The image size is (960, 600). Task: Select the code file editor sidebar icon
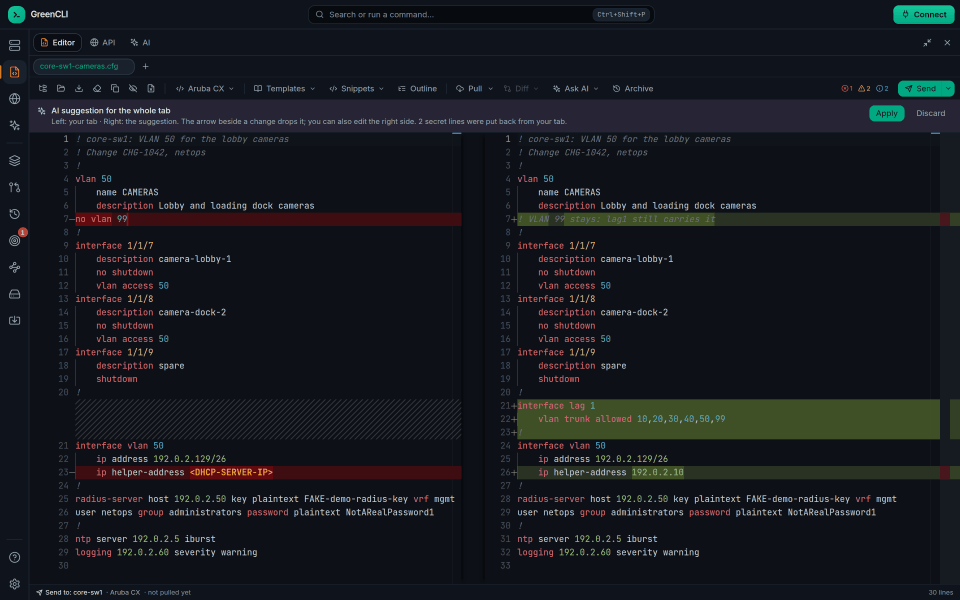15,72
